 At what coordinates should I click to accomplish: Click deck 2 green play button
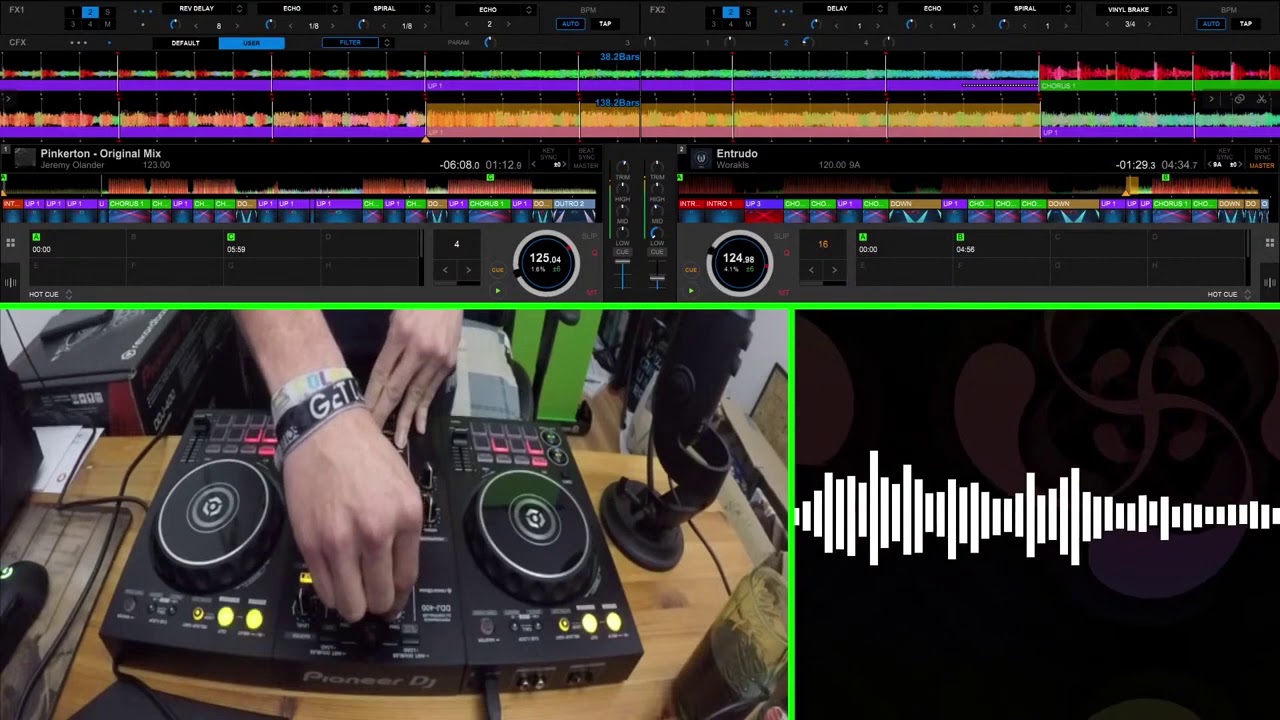(x=690, y=291)
